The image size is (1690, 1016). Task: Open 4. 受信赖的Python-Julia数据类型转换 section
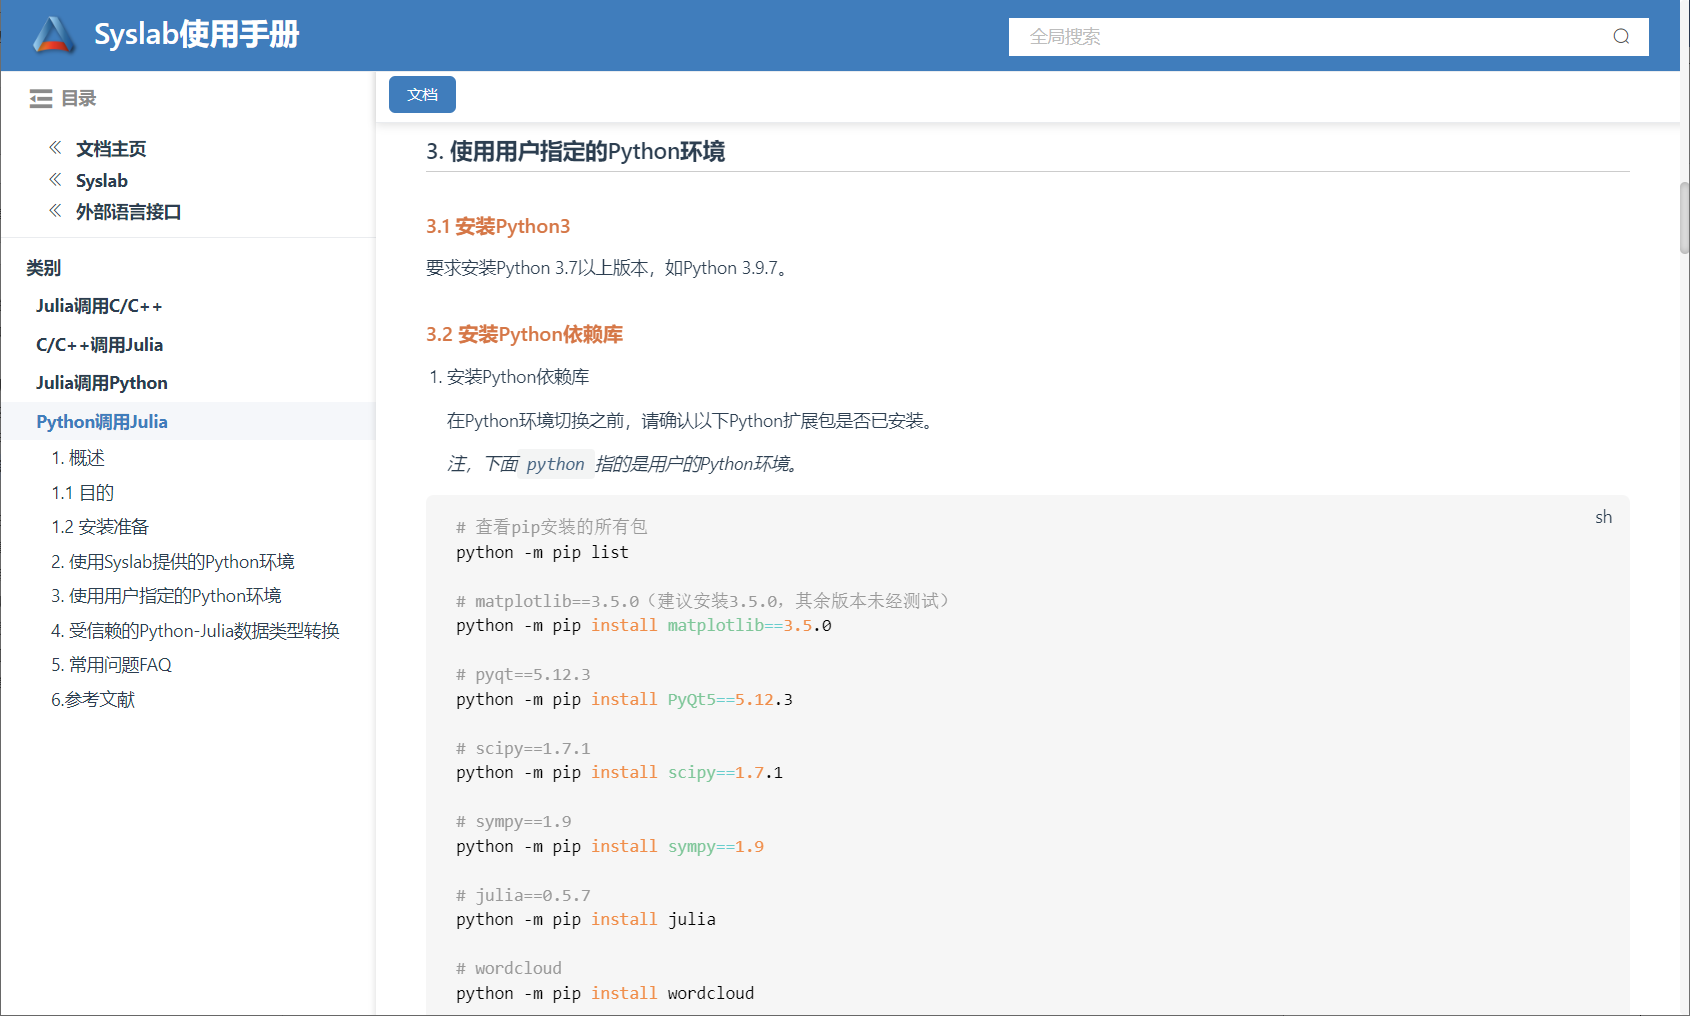(x=195, y=631)
